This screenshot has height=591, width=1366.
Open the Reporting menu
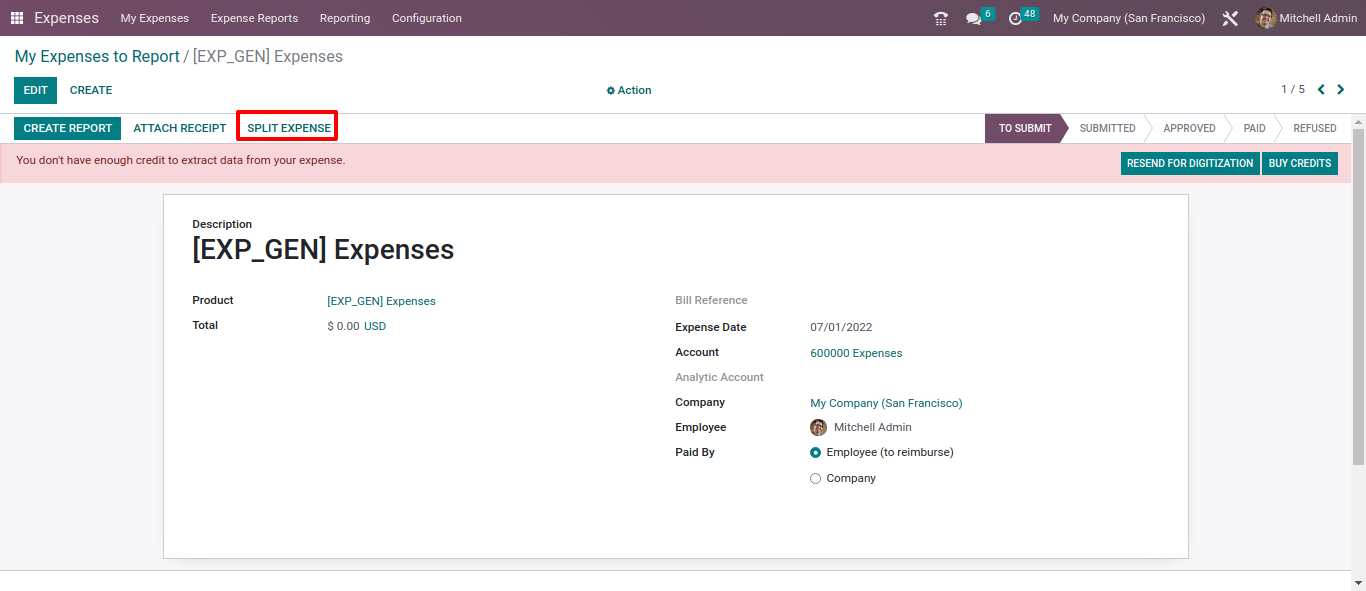pyautogui.click(x=345, y=18)
